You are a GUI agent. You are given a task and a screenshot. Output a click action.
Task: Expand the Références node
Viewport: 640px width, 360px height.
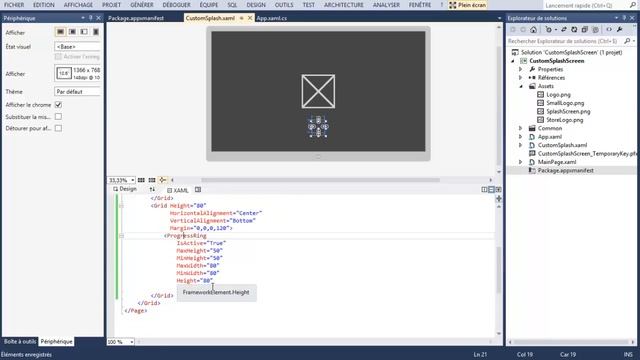click(520, 78)
